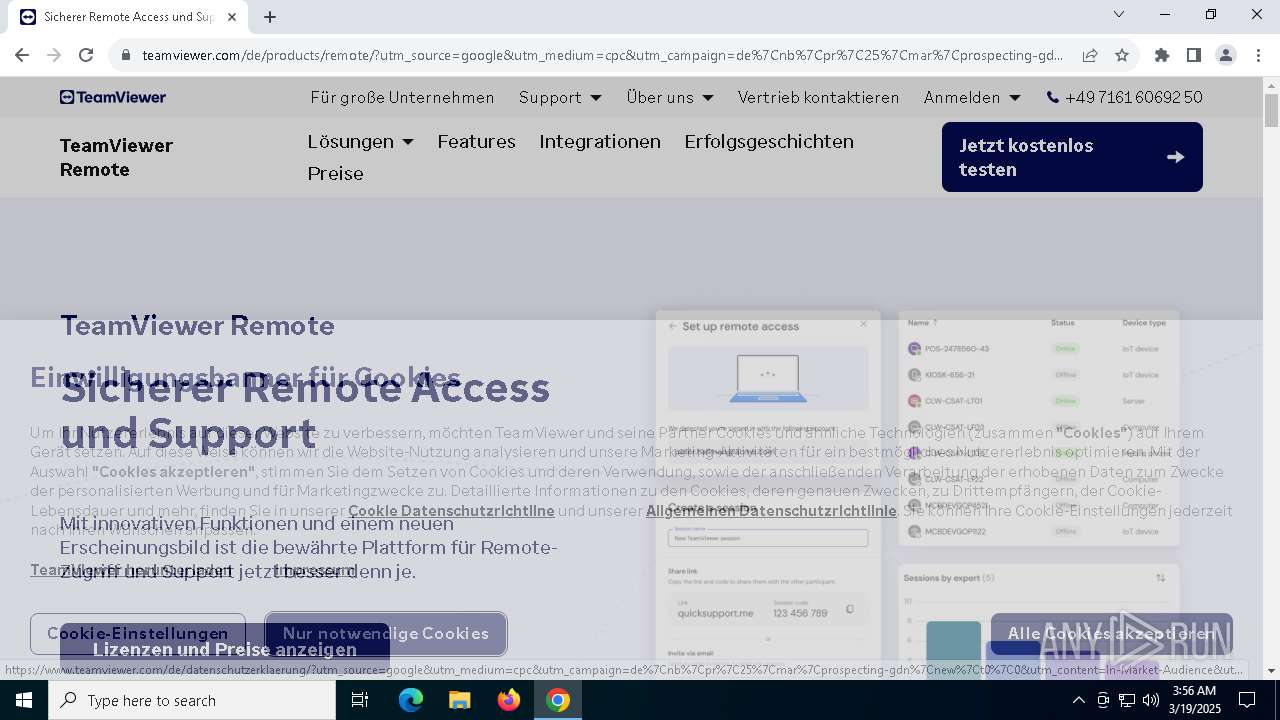Go to the Features page
Viewport: 1280px width, 720px height.
tap(476, 141)
